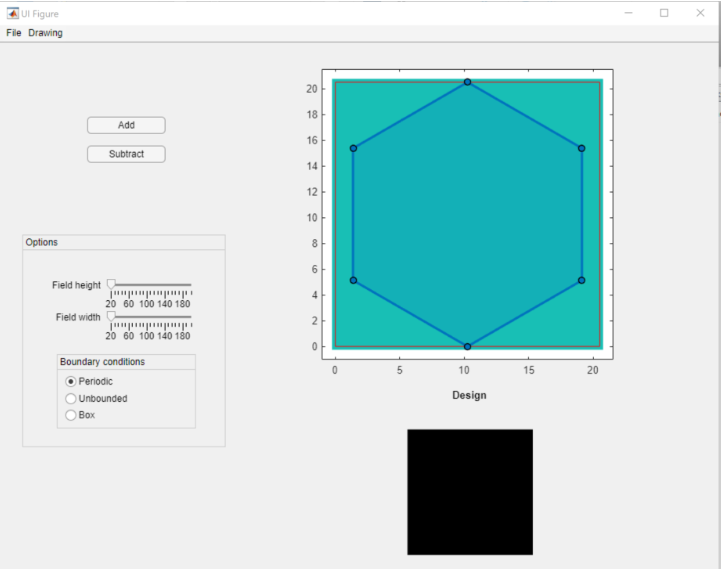Image resolution: width=721 pixels, height=570 pixels.
Task: Set Field height slider to 100
Action: [x=147, y=285]
